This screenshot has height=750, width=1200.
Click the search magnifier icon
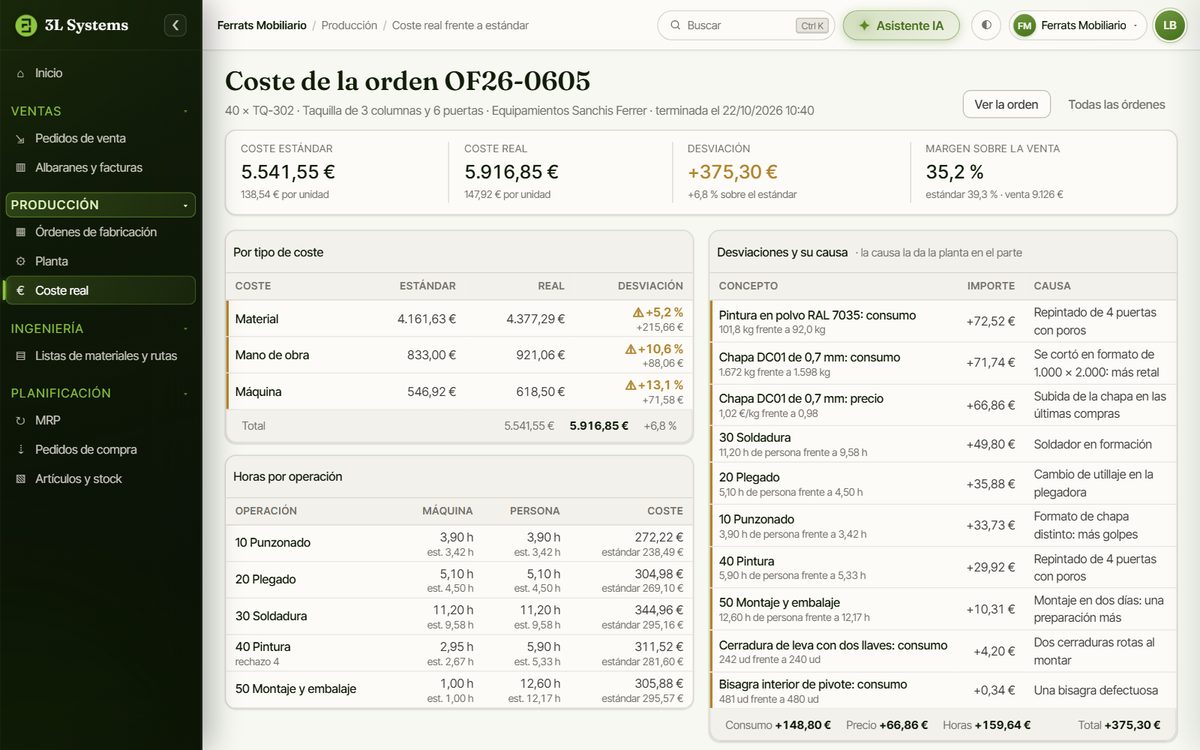(x=675, y=25)
